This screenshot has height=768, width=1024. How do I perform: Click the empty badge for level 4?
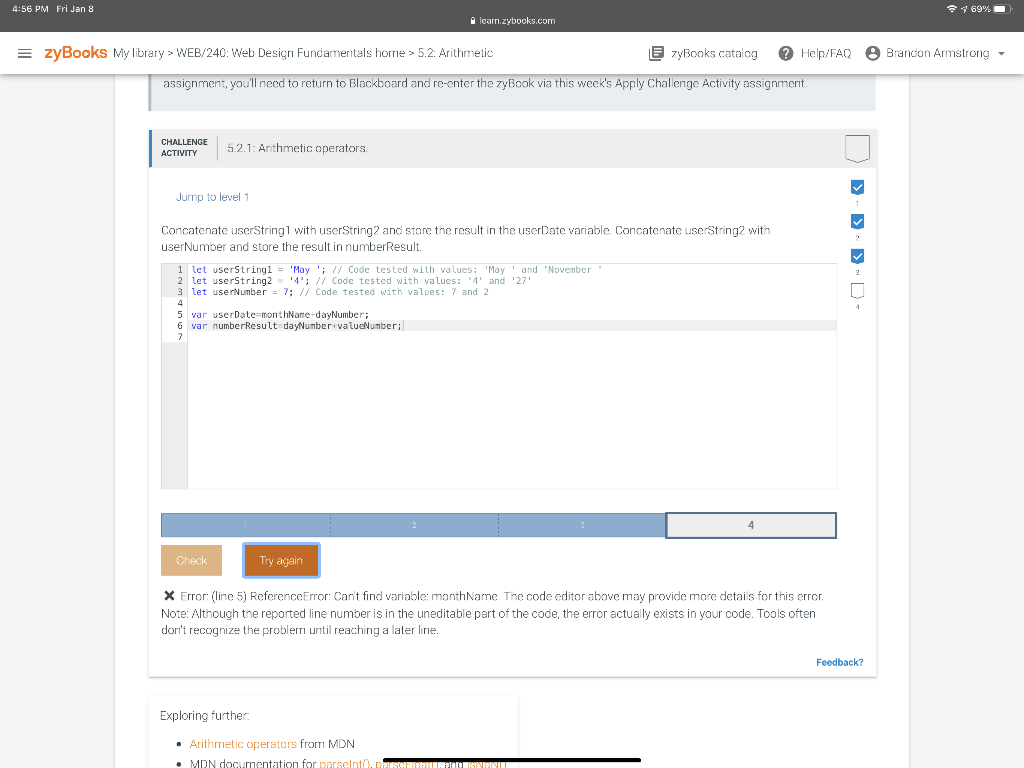[x=857, y=290]
